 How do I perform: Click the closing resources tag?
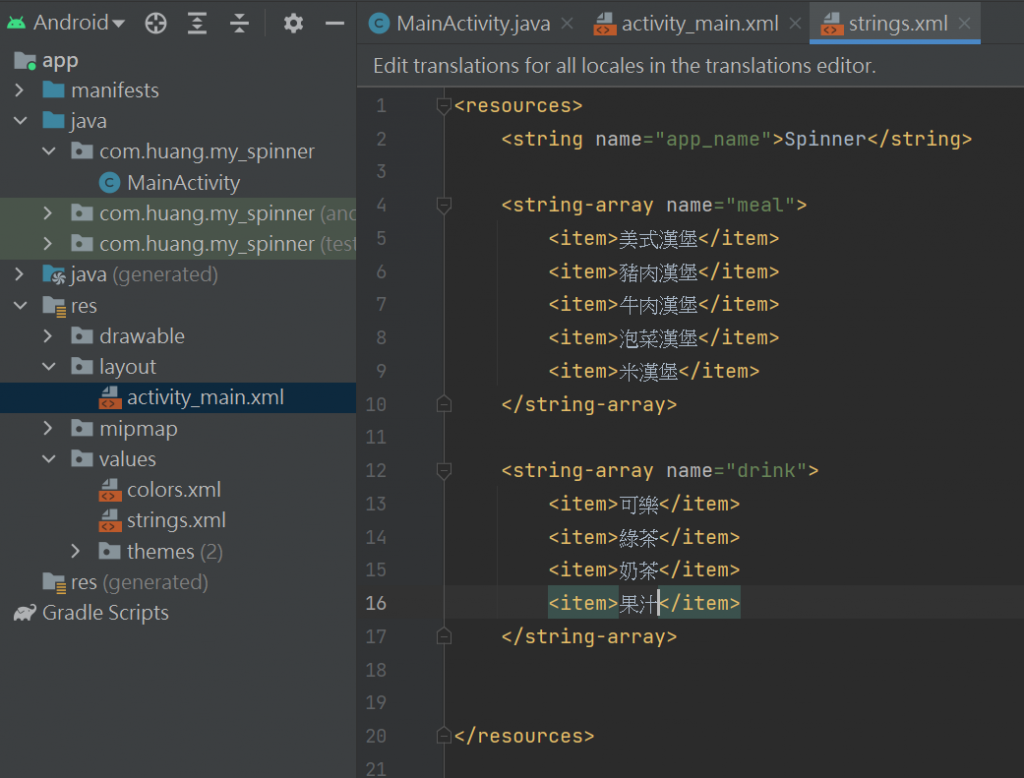pyautogui.click(x=524, y=736)
